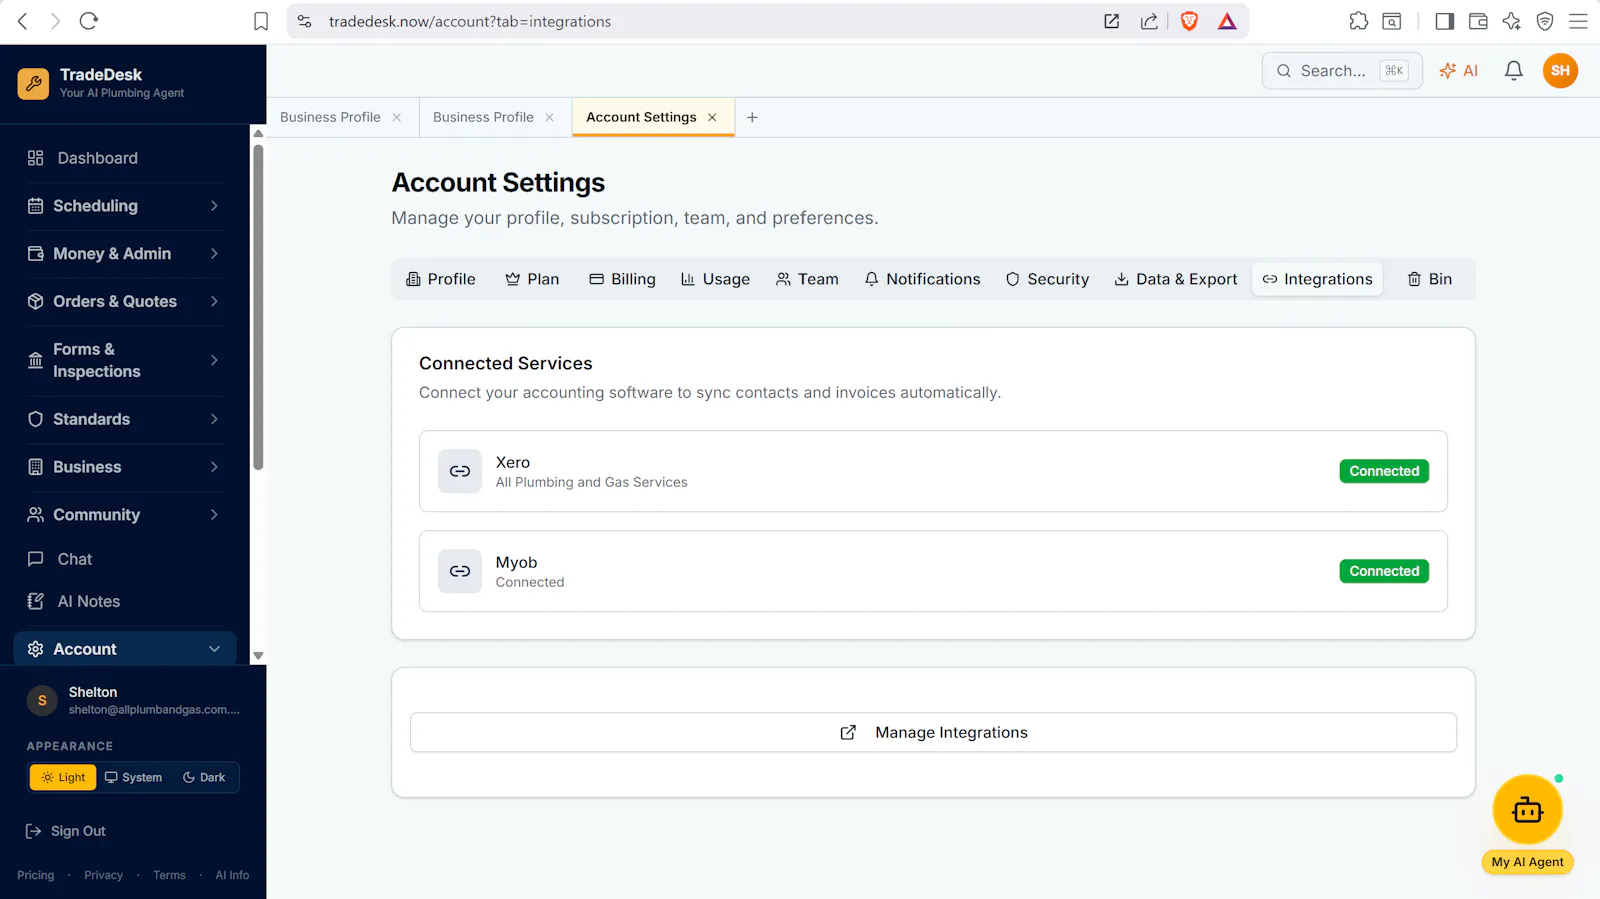This screenshot has width=1600, height=899.
Task: Click the Brave Leo AI star icon
Action: tap(1511, 21)
